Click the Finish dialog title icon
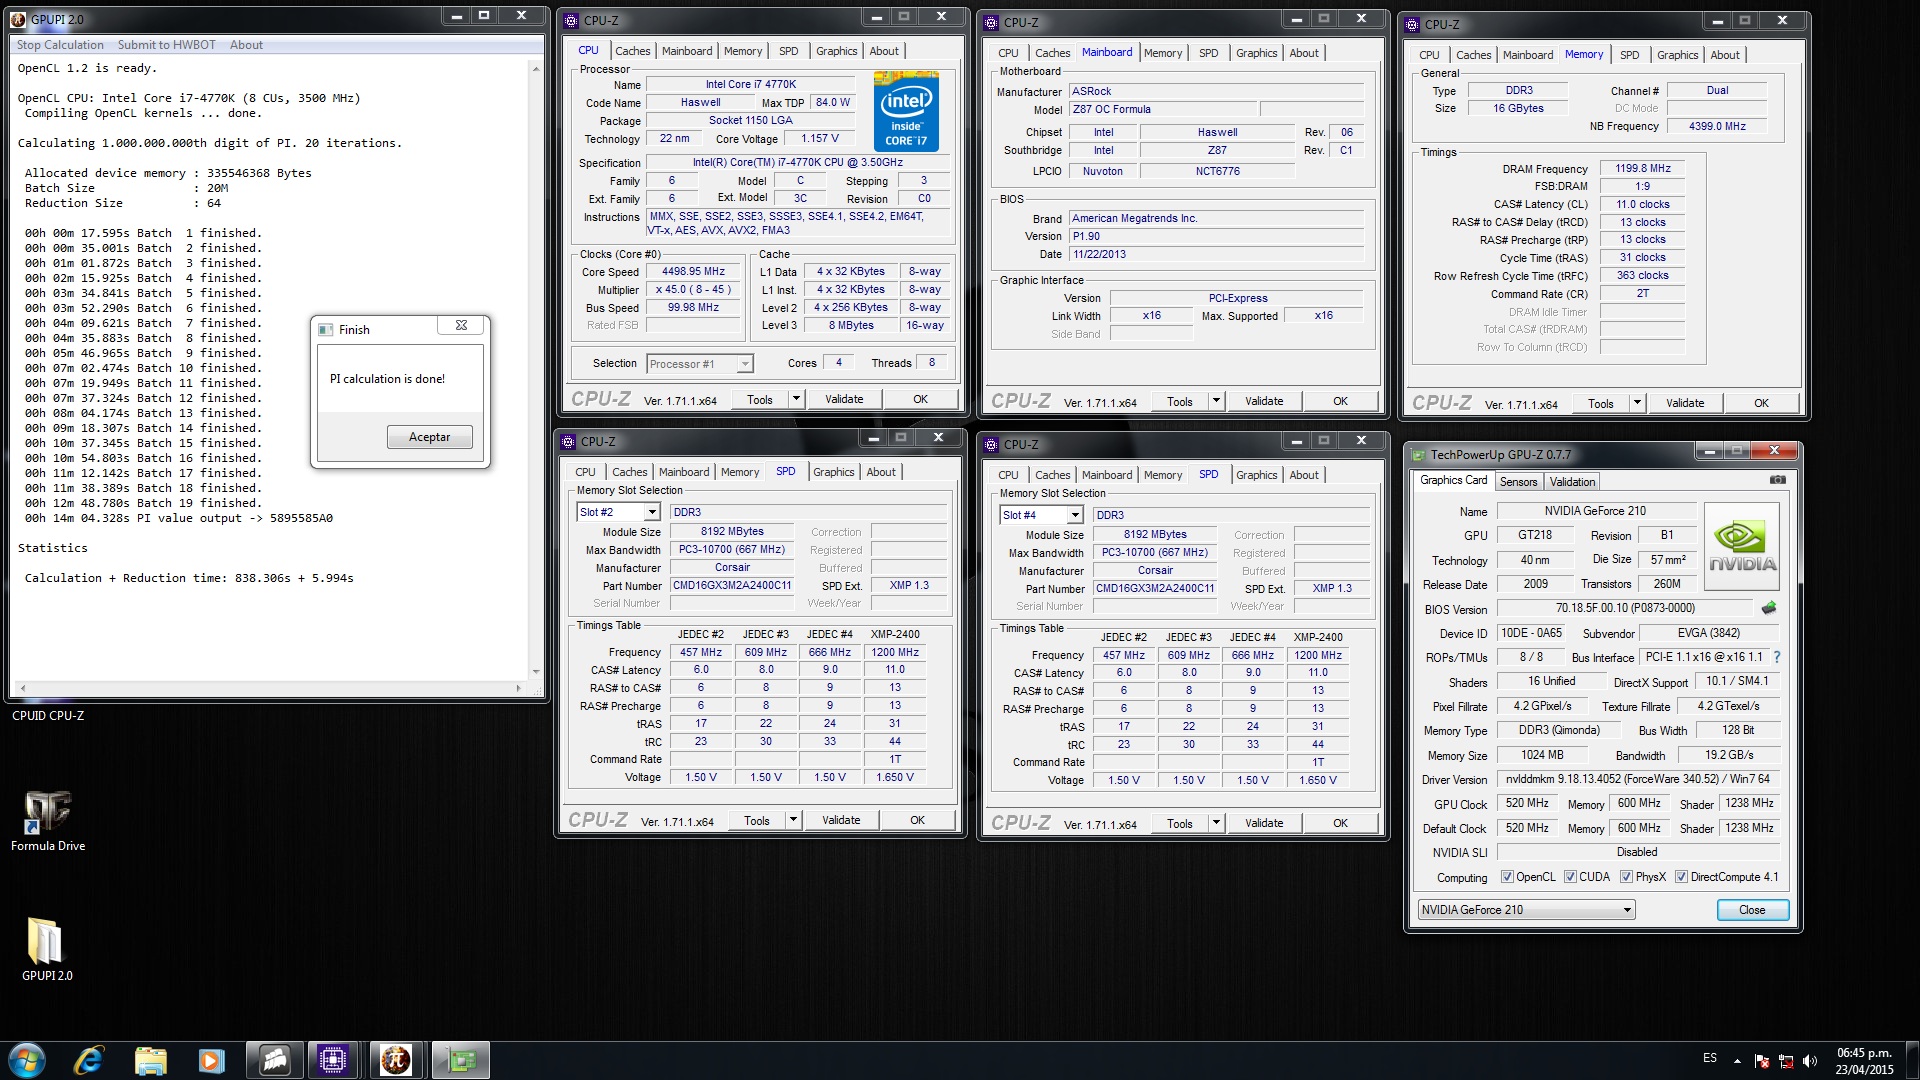The height and width of the screenshot is (1080, 1920). [x=326, y=329]
